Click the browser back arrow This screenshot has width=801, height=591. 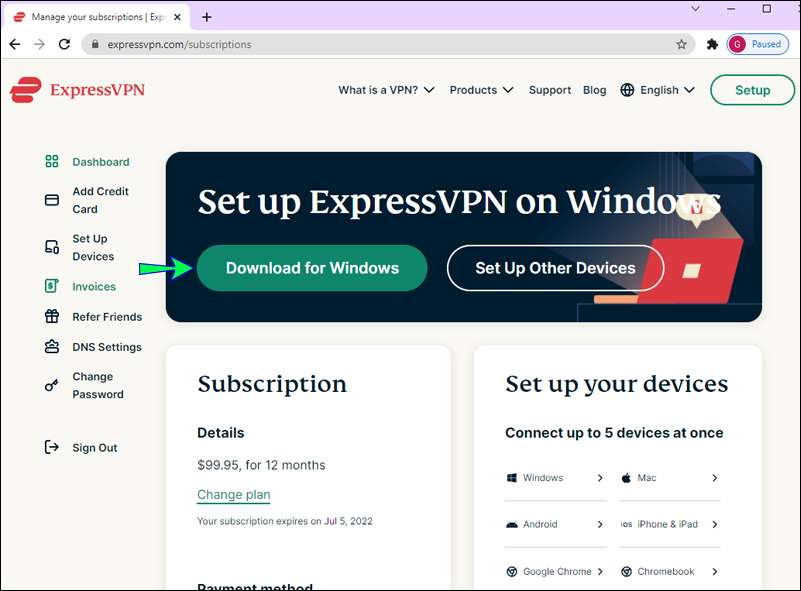[x=15, y=44]
